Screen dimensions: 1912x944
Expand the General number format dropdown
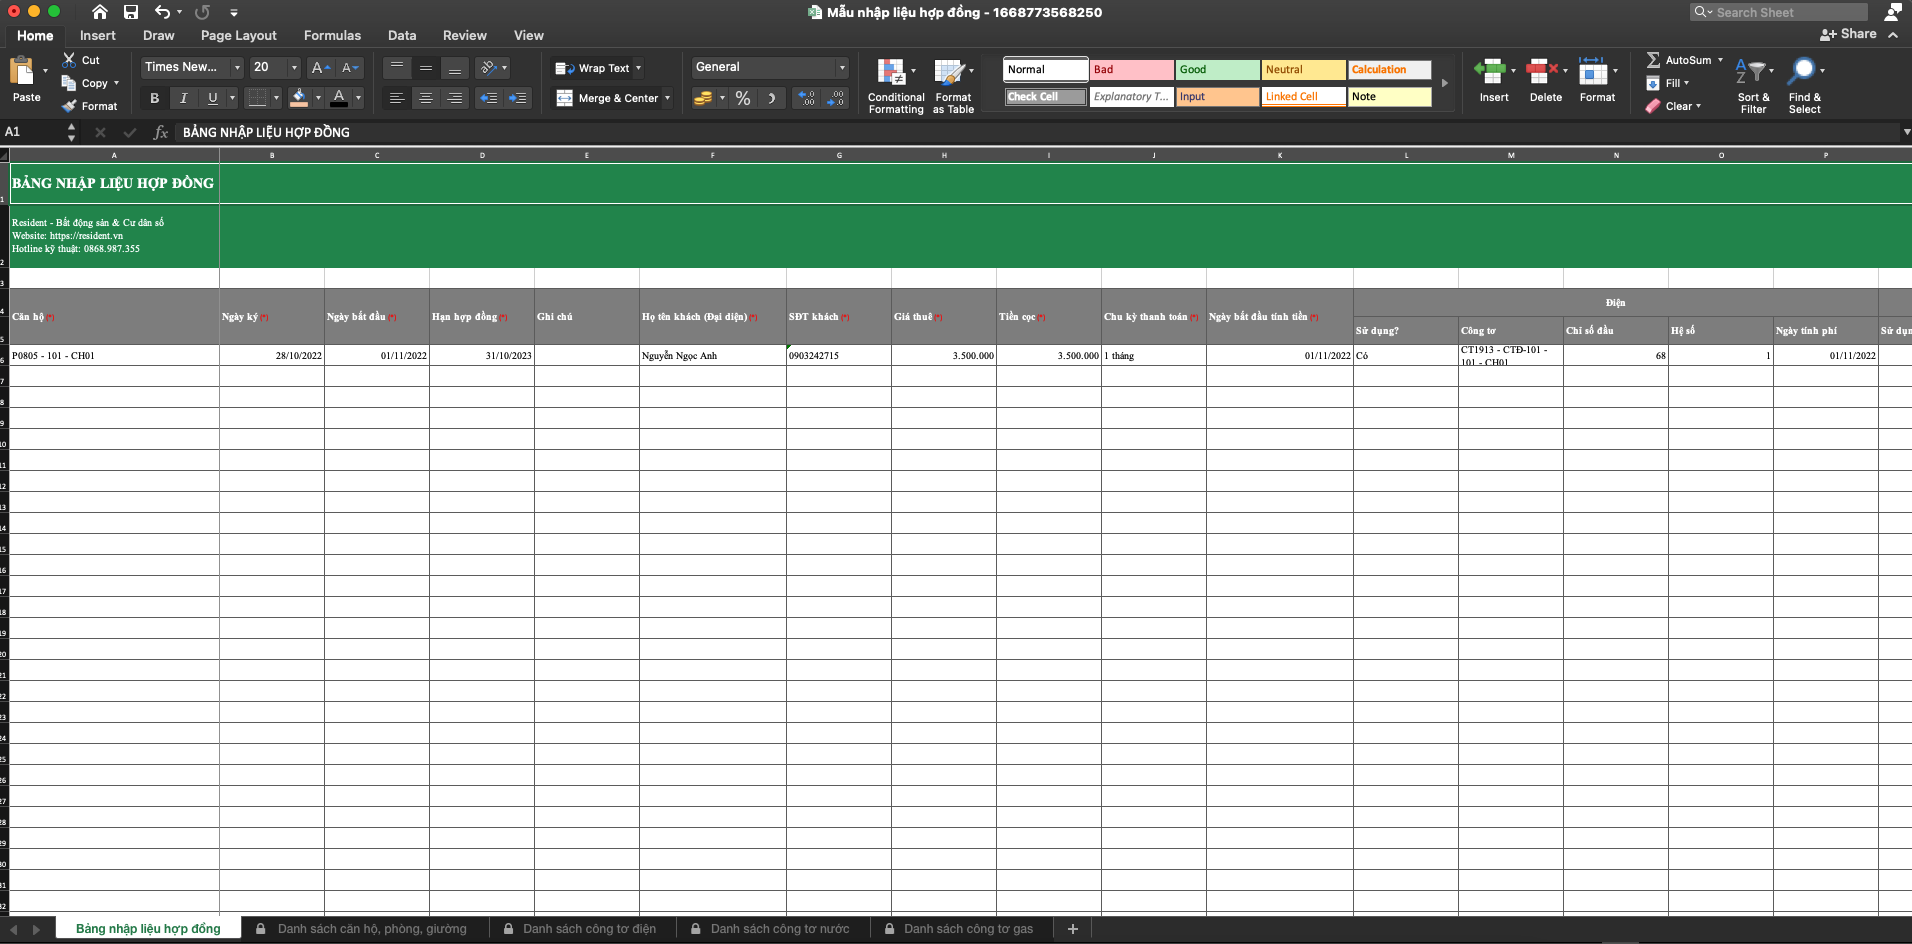(841, 67)
